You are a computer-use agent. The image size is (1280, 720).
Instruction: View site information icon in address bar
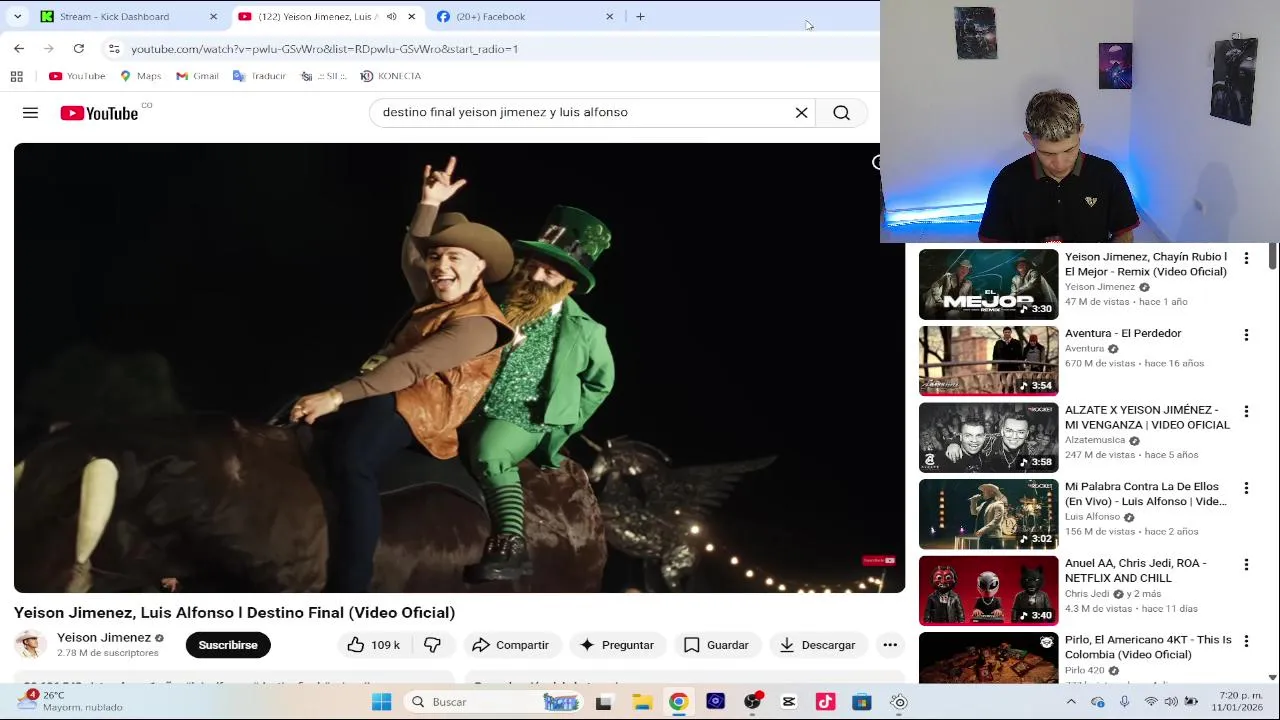pyautogui.click(x=114, y=48)
